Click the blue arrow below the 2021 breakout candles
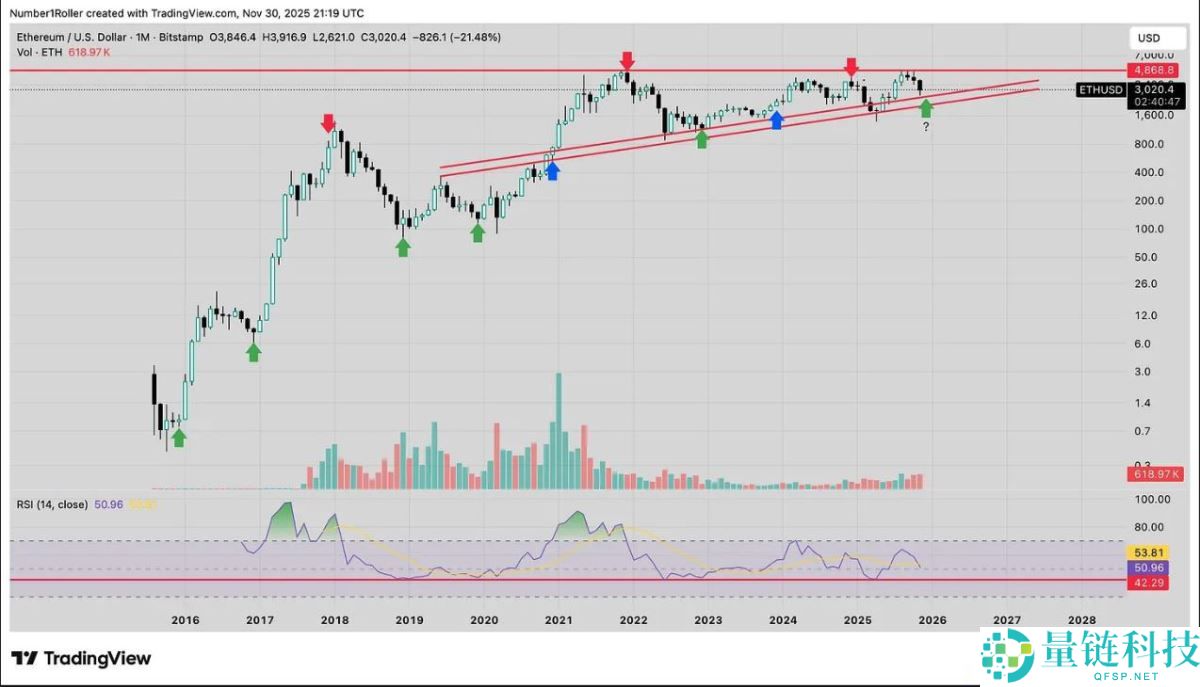The image size is (1200, 687). click(x=552, y=170)
